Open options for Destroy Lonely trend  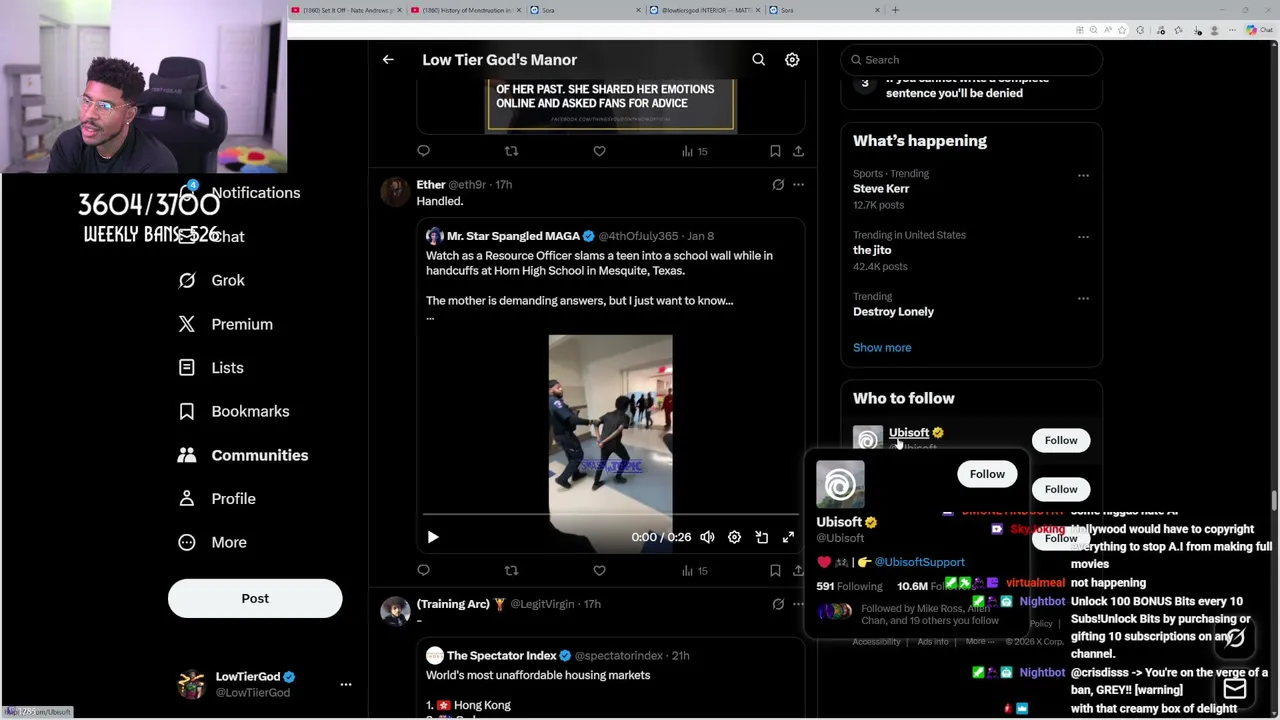pyautogui.click(x=1083, y=298)
